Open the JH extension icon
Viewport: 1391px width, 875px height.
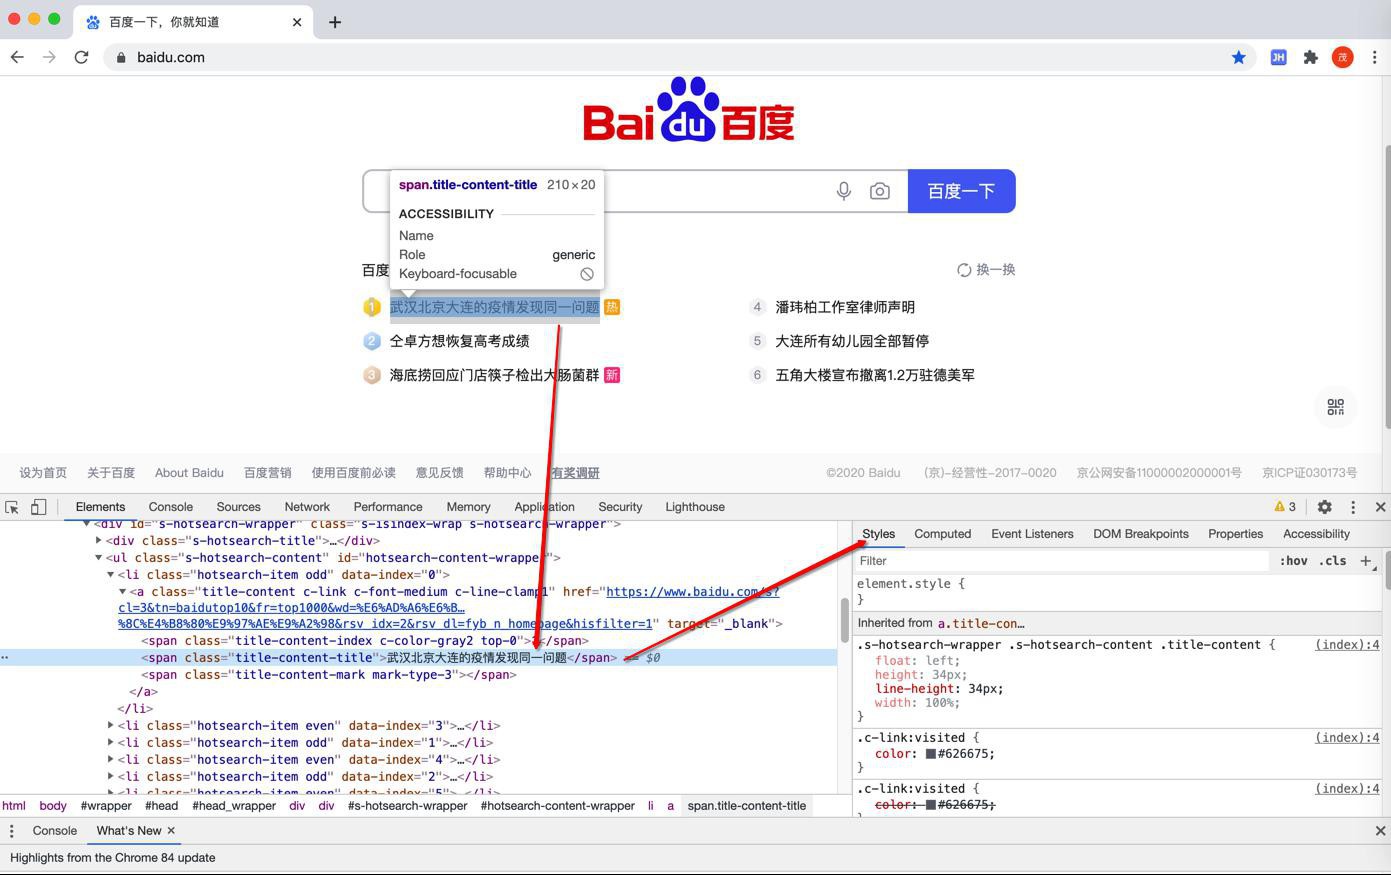click(1278, 57)
